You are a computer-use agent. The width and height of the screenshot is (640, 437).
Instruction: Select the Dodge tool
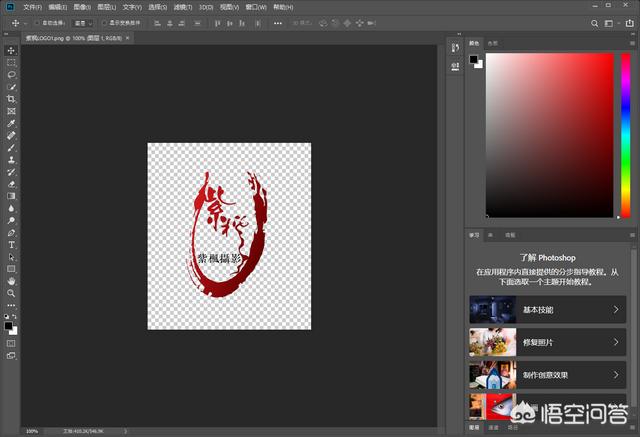click(11, 220)
